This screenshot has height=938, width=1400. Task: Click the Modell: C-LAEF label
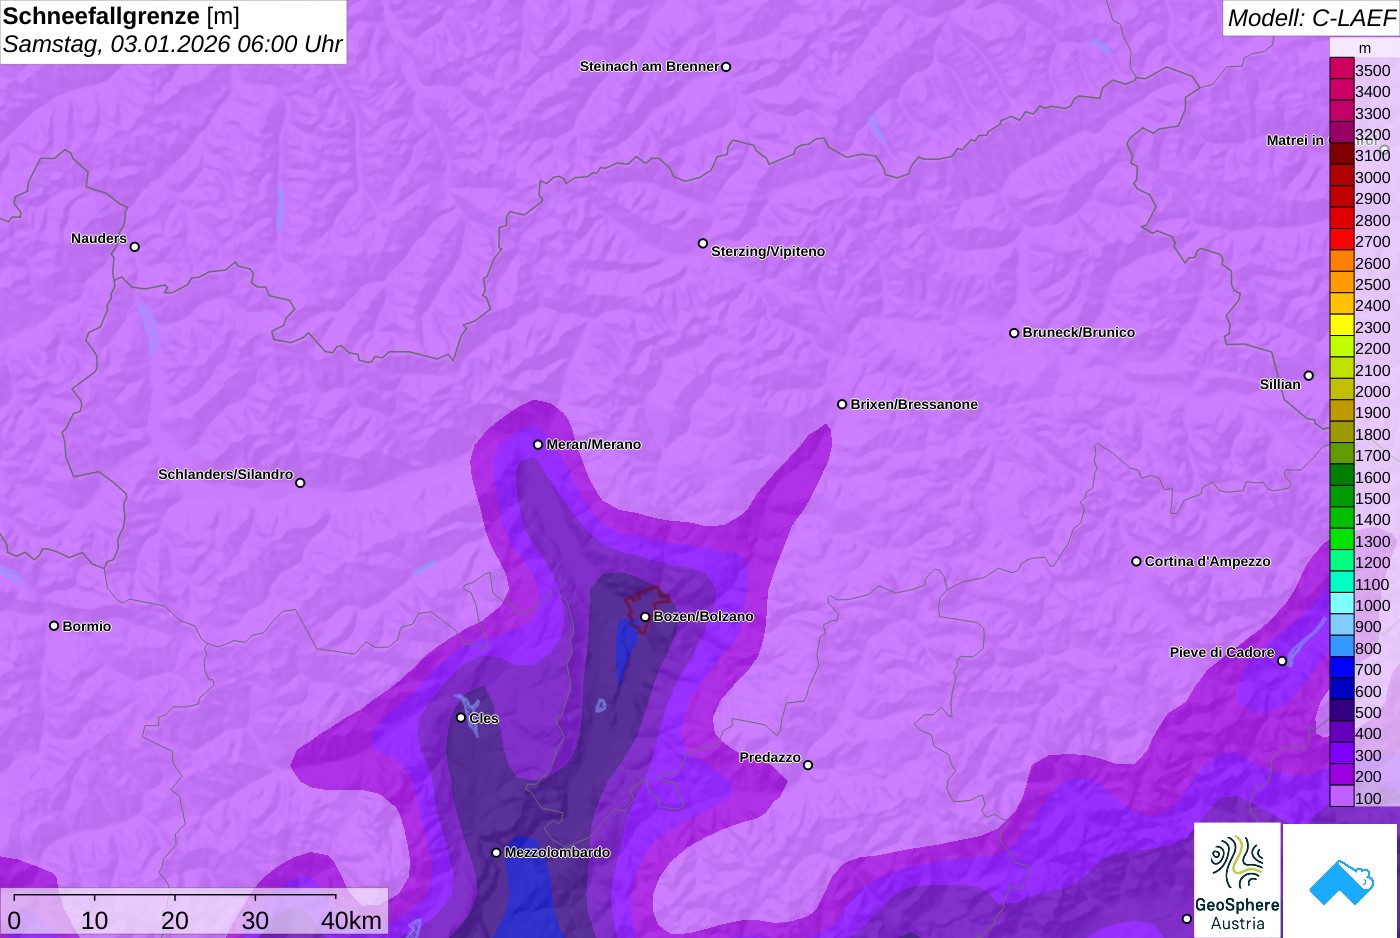(x=1311, y=18)
